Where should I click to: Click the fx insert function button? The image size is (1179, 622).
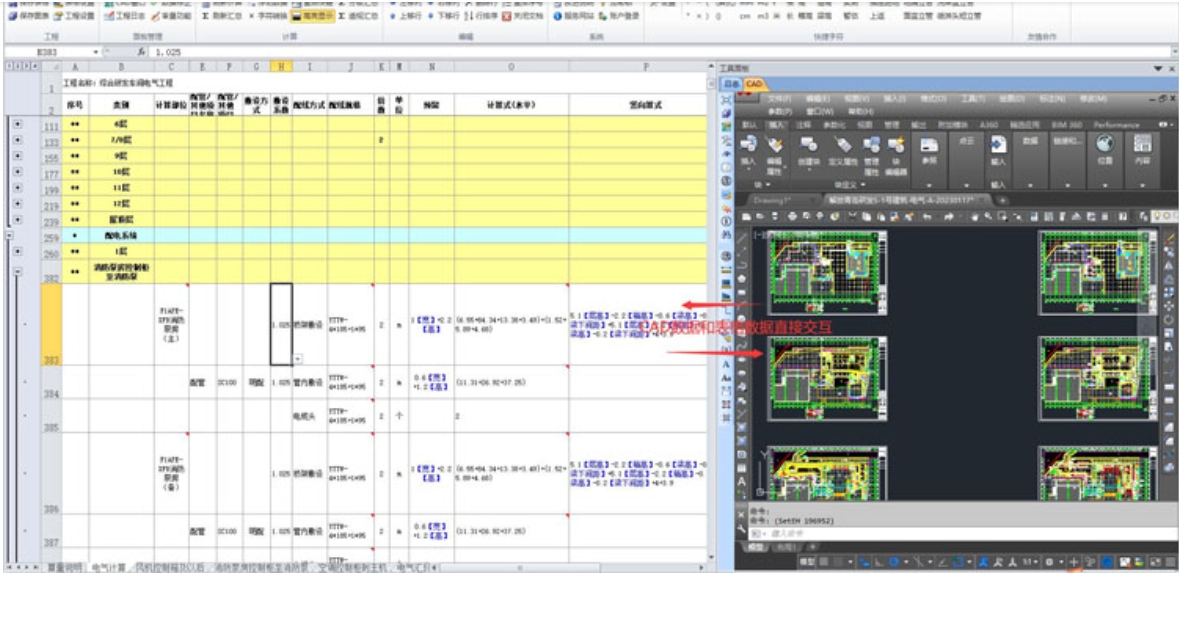pyautogui.click(x=141, y=50)
